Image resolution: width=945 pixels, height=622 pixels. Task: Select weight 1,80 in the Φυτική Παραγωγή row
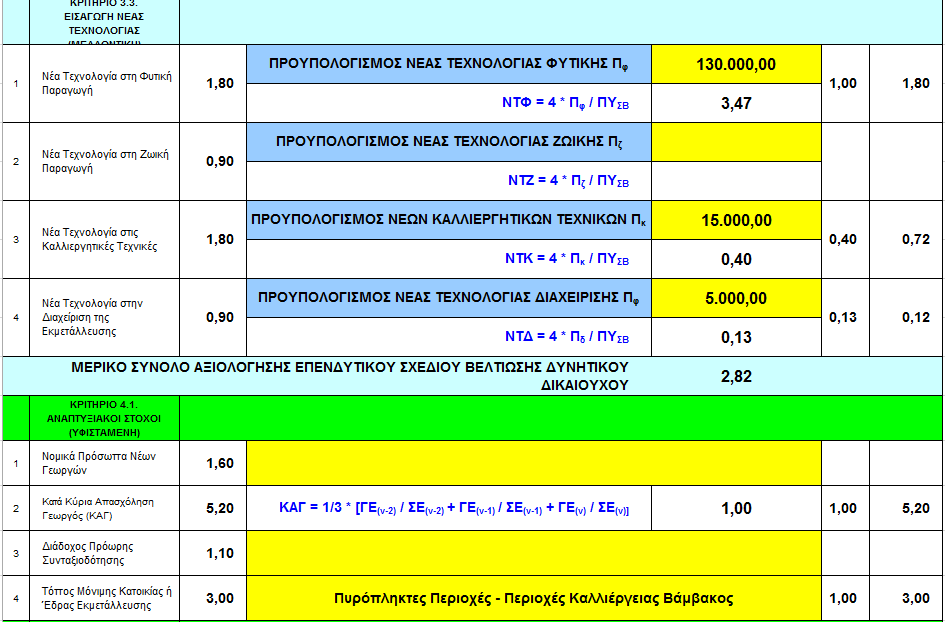coord(220,84)
